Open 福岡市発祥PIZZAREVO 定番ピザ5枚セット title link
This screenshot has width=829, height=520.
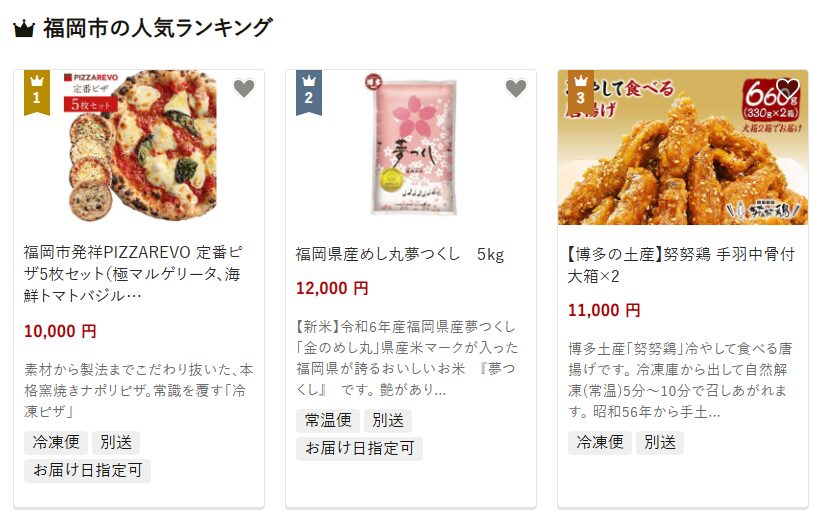click(133, 274)
